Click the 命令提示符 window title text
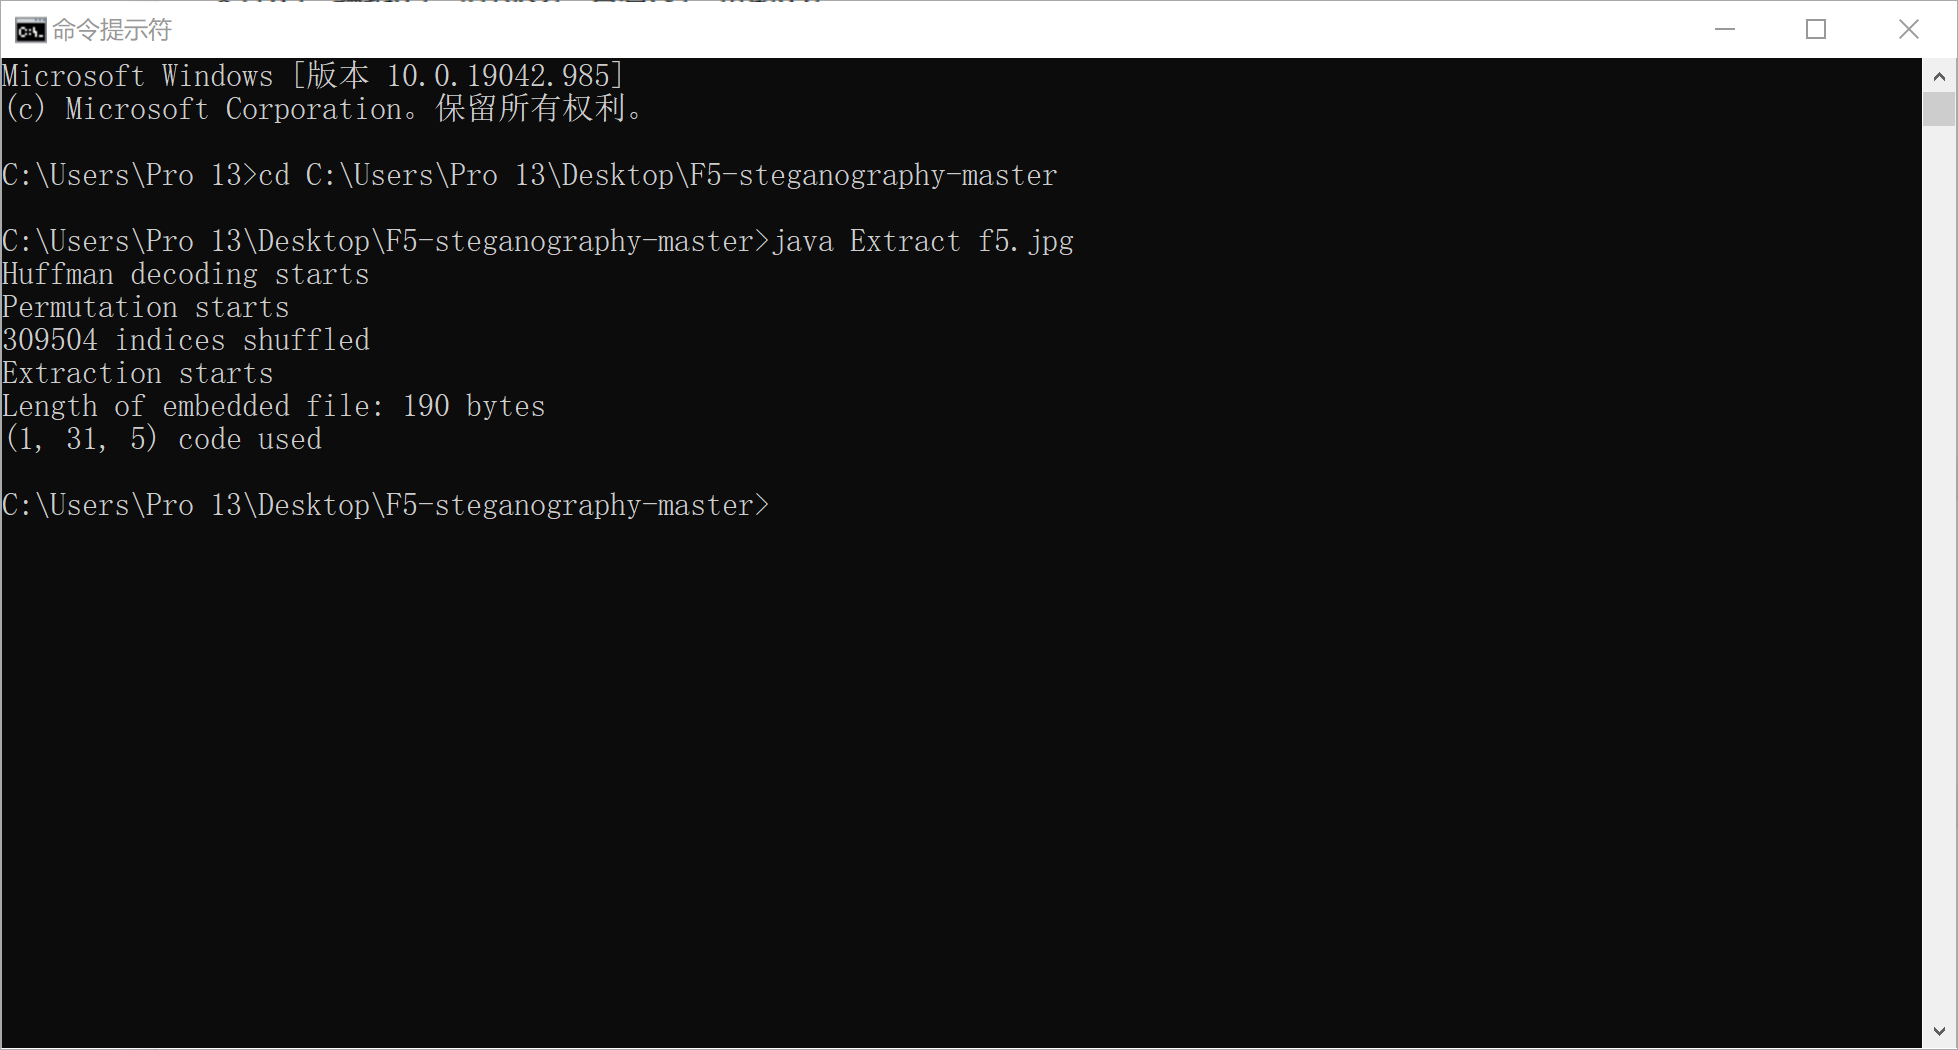Screen dimensions: 1958x1050 (x=112, y=31)
